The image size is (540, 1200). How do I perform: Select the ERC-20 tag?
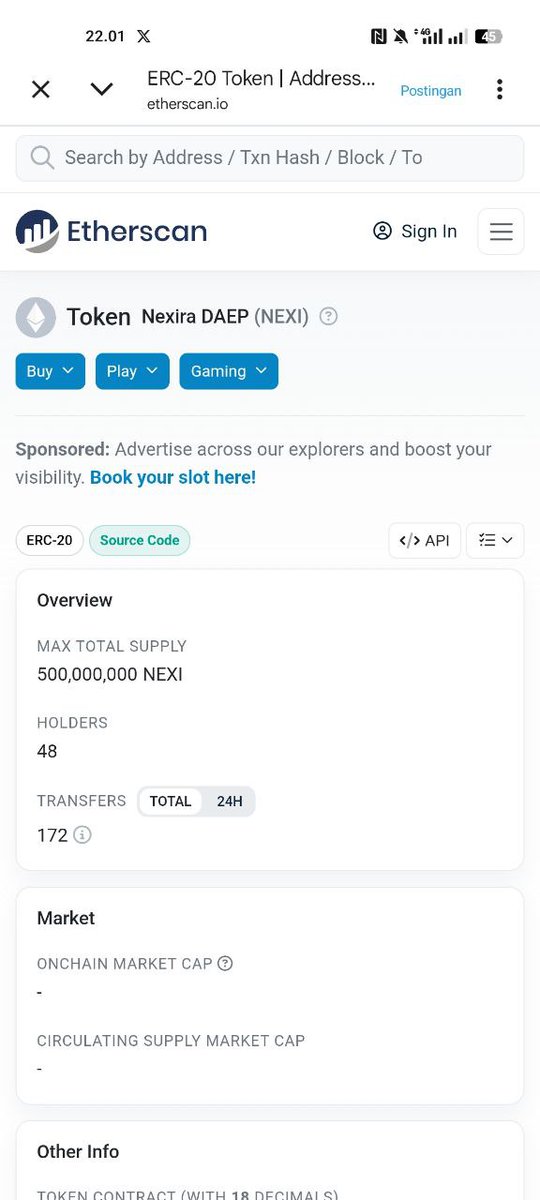[49, 540]
